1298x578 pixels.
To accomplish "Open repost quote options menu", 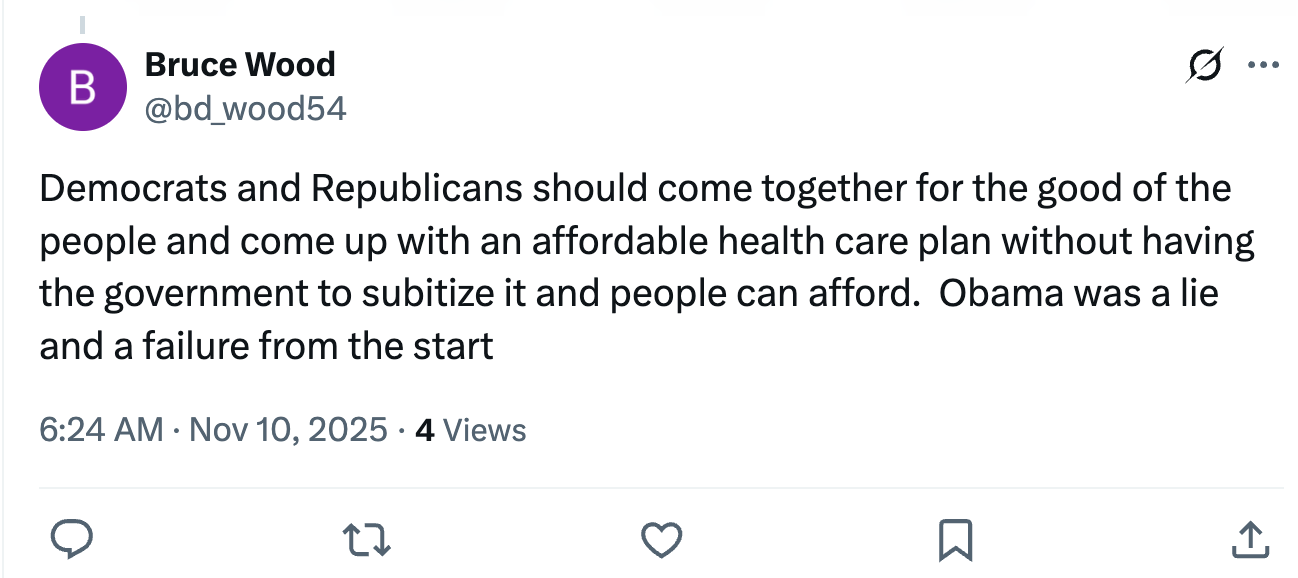I will pos(366,538).
